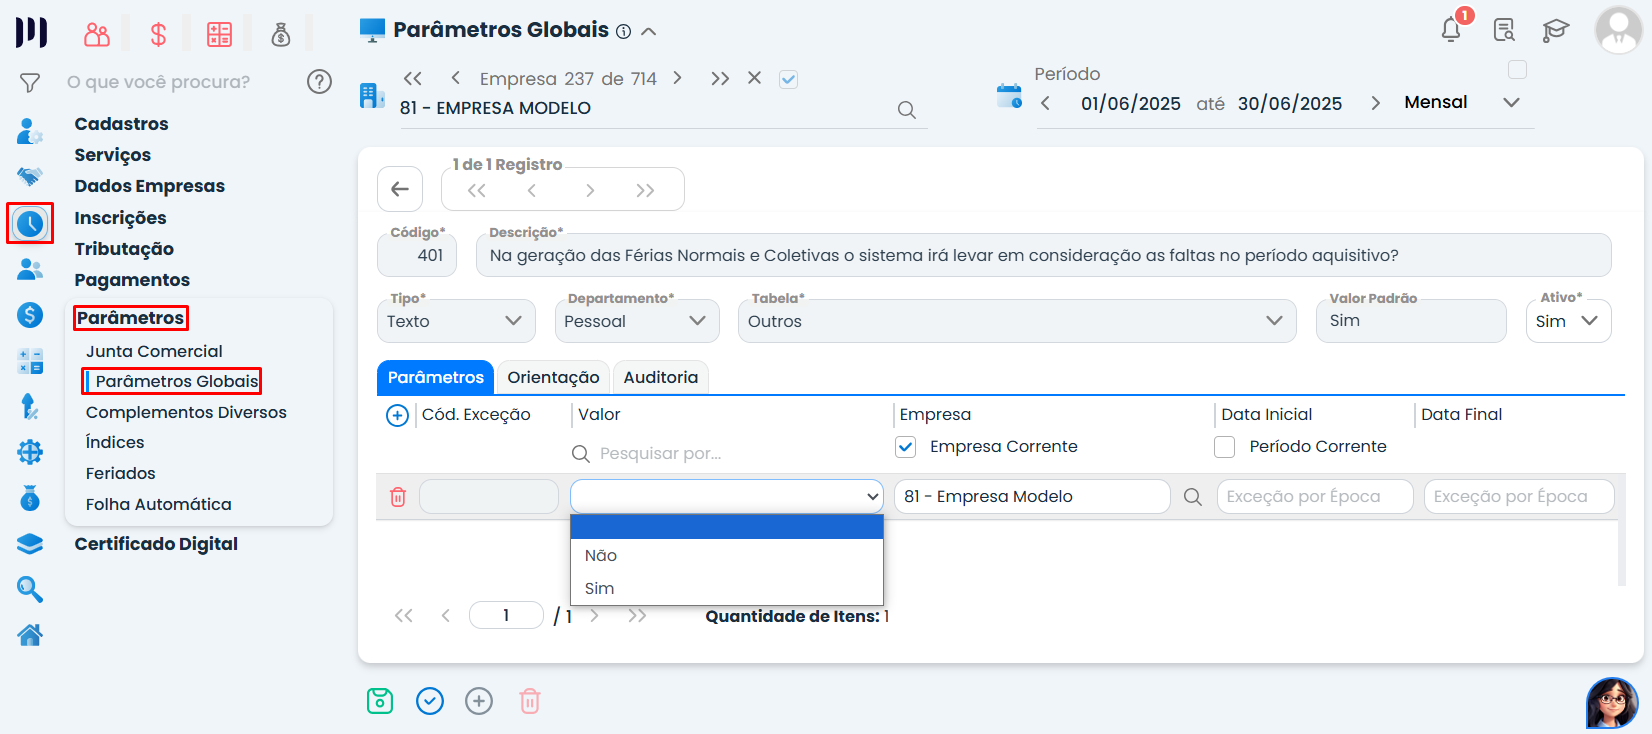Open the graduation cap training icon
The image size is (1652, 734).
coord(1555,30)
